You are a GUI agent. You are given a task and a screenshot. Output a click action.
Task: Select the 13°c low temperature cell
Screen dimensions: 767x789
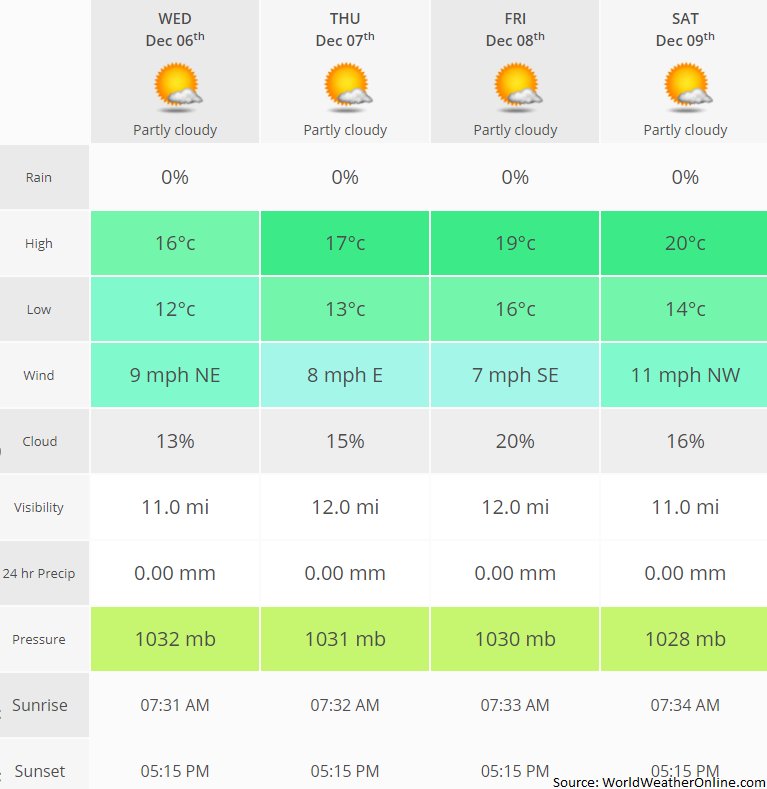345,309
